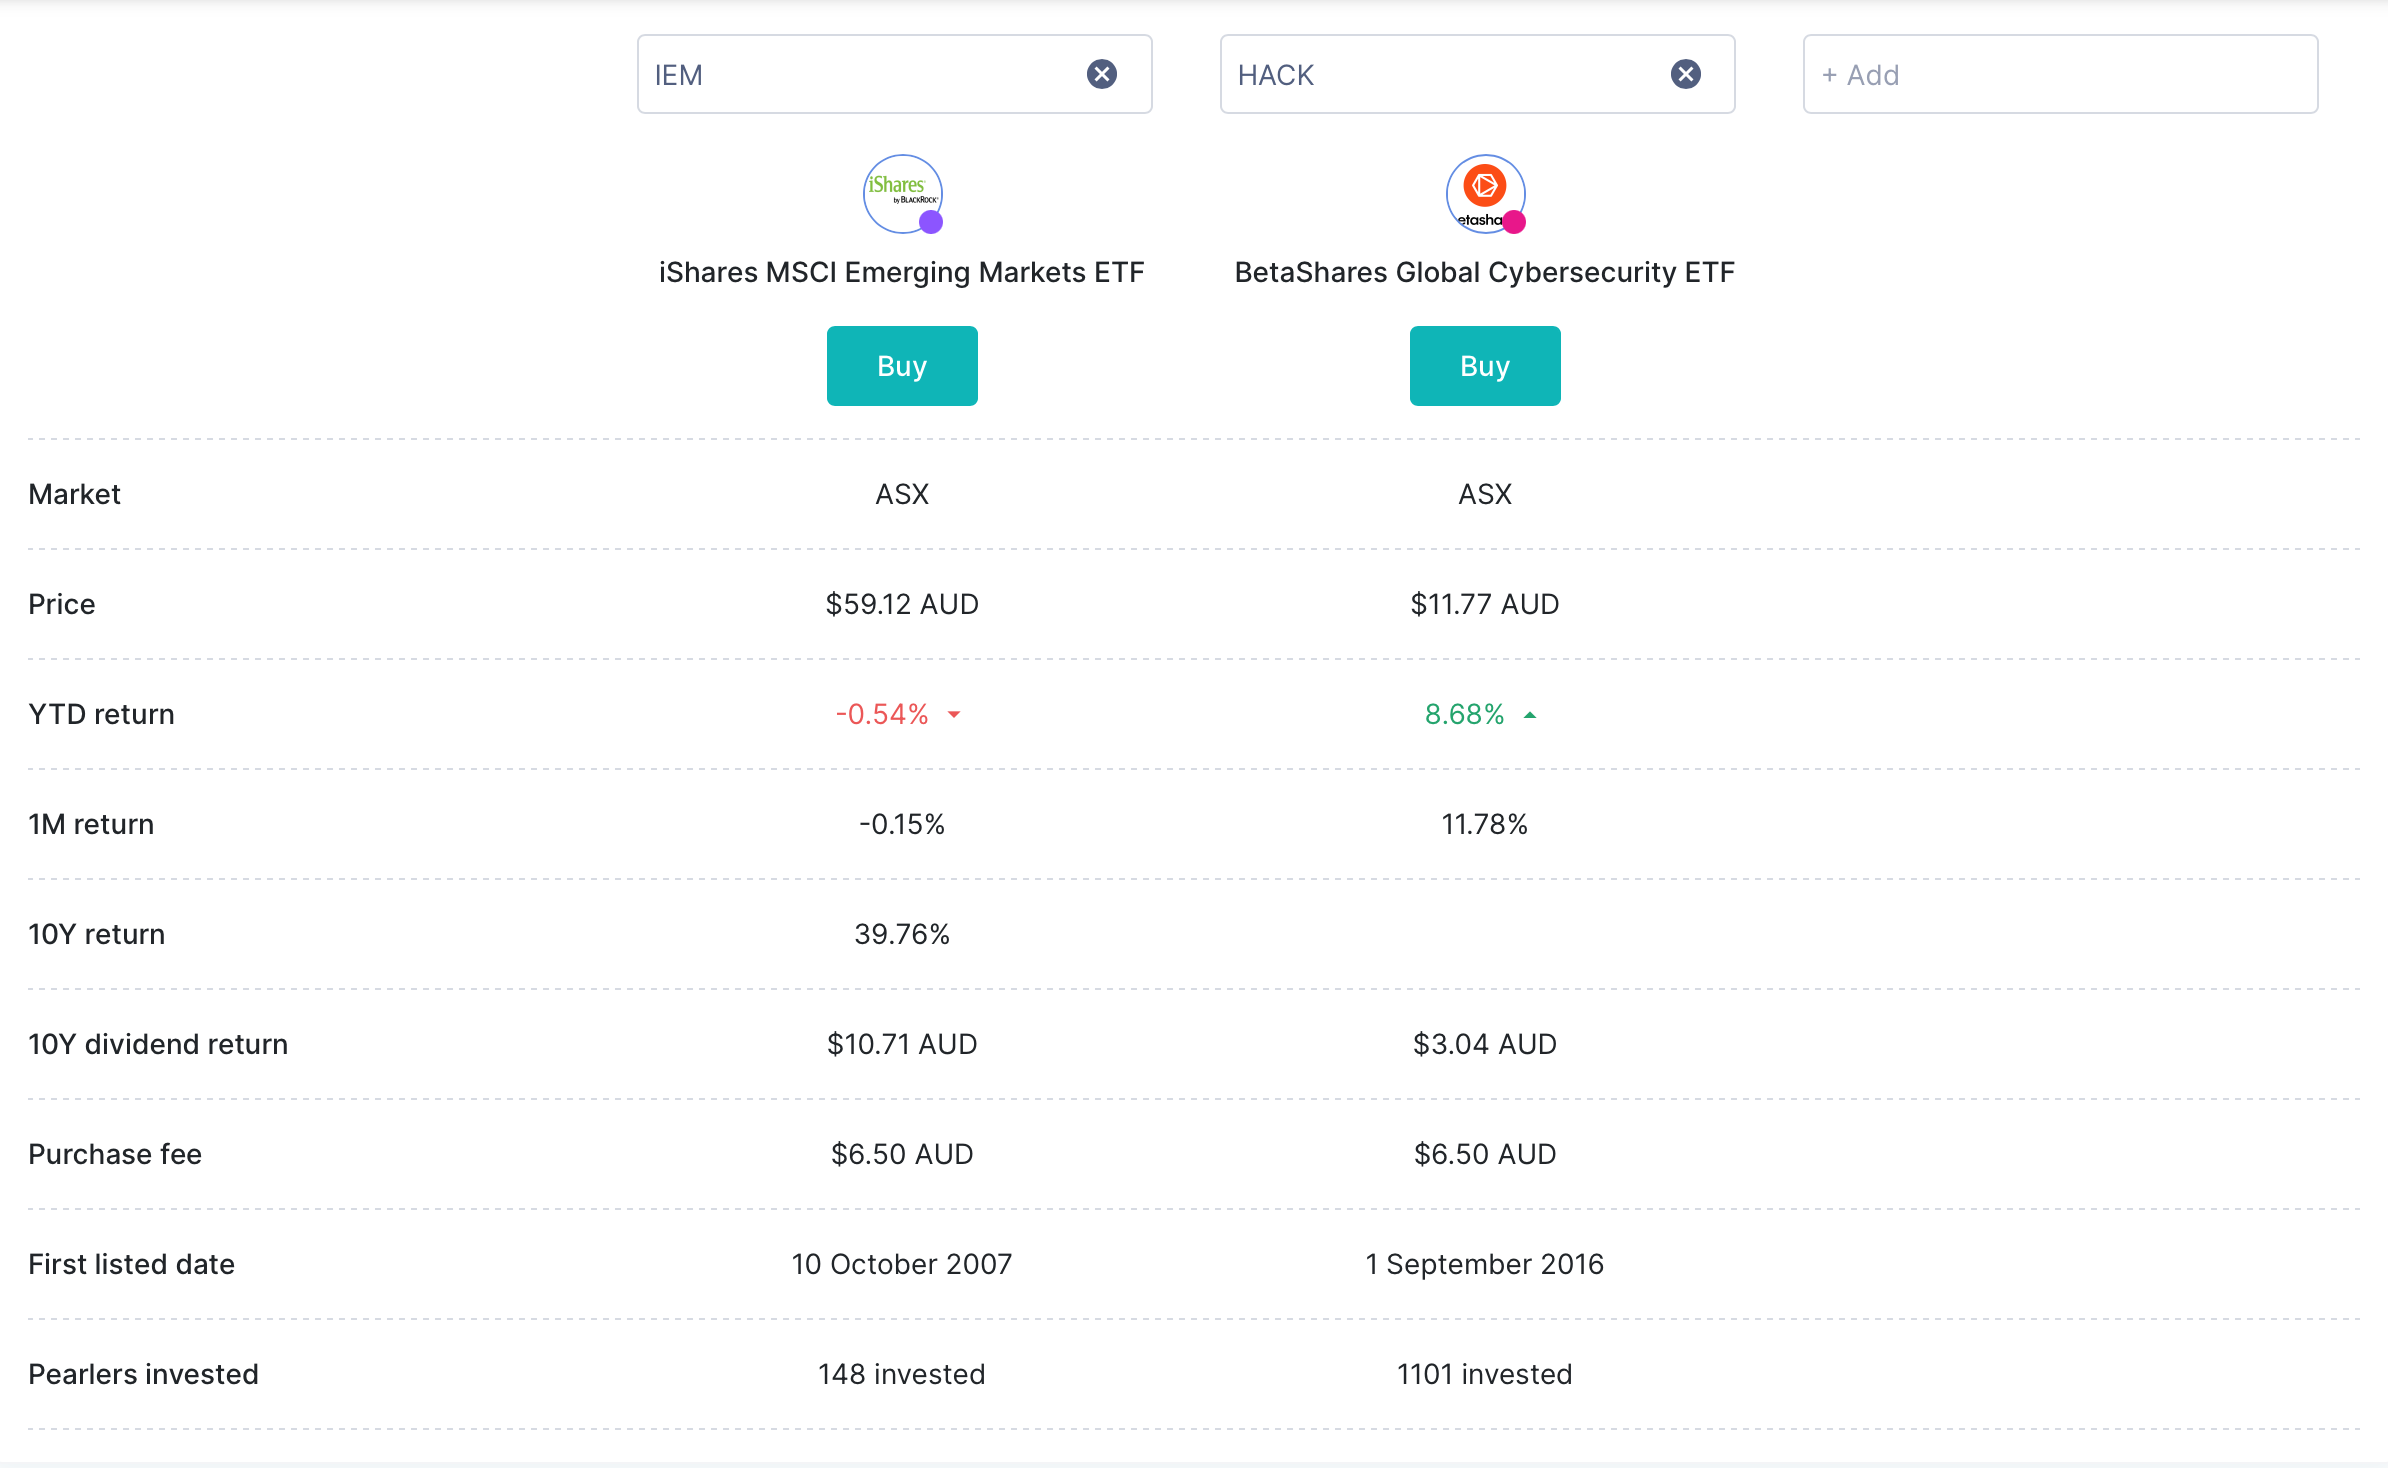
Task: Click IEM's $6.50 AUD purchase fee
Action: click(x=902, y=1154)
